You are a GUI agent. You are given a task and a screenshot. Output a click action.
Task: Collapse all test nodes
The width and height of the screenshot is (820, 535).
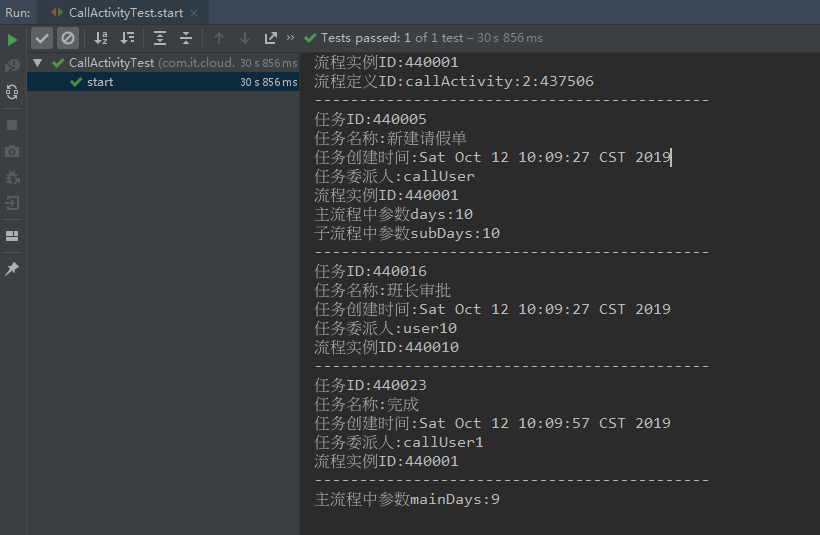click(186, 38)
